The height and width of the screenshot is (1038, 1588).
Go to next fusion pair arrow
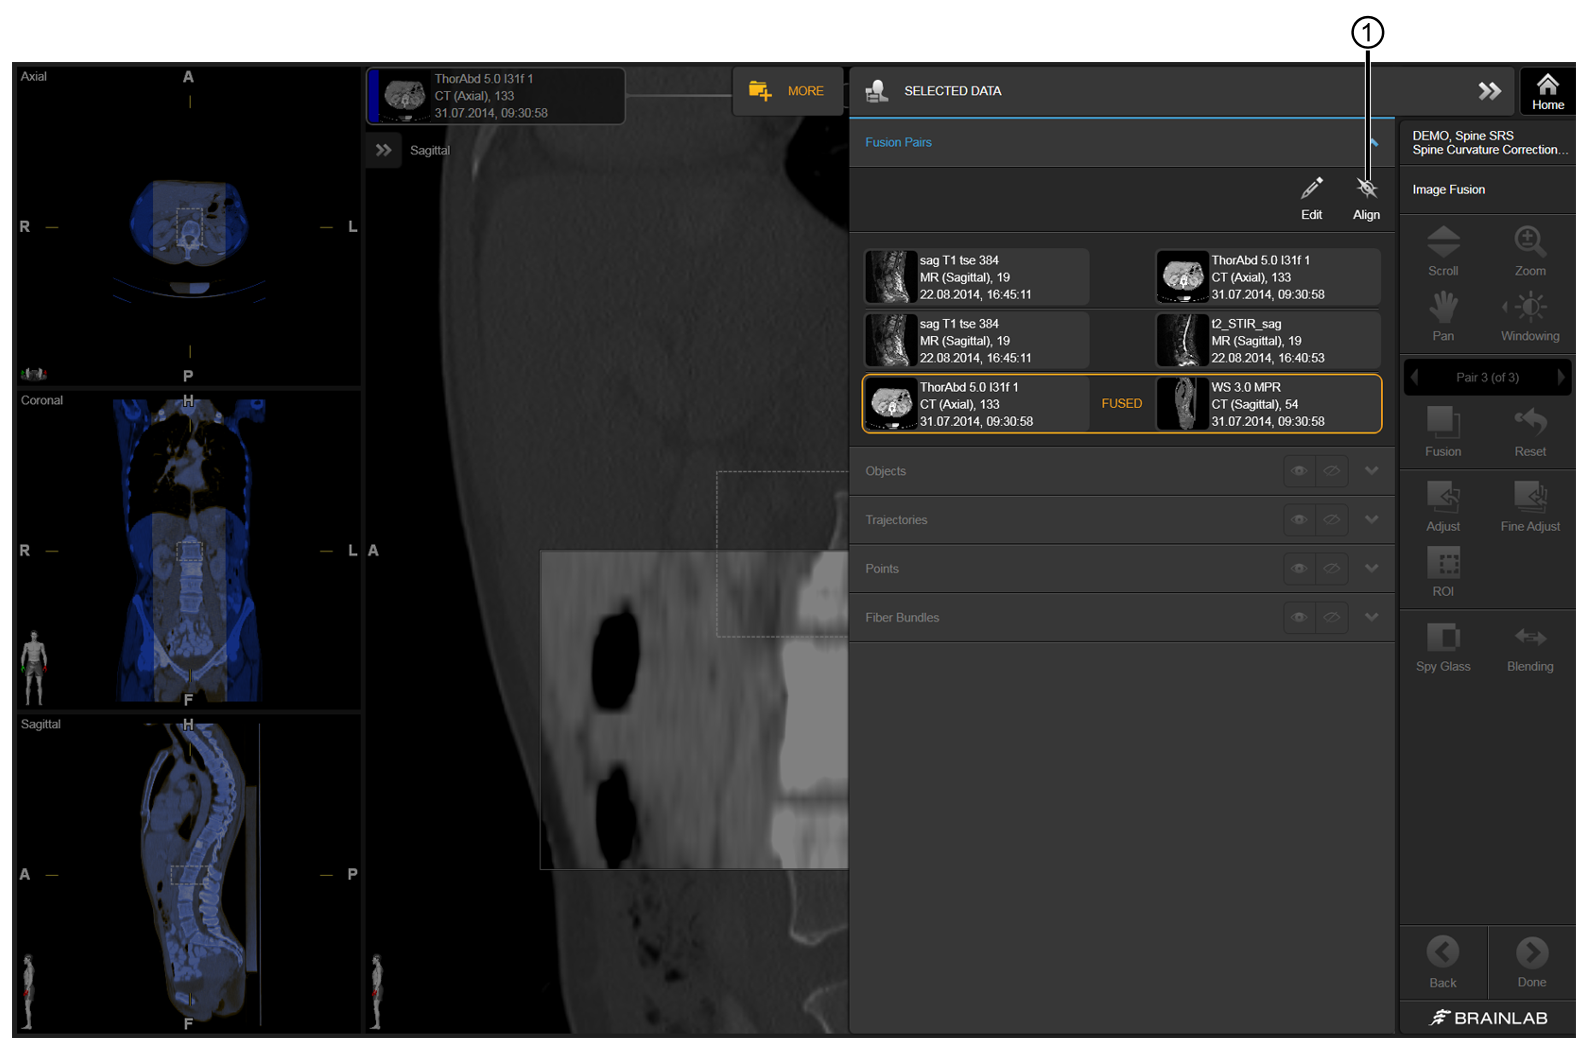1561,377
